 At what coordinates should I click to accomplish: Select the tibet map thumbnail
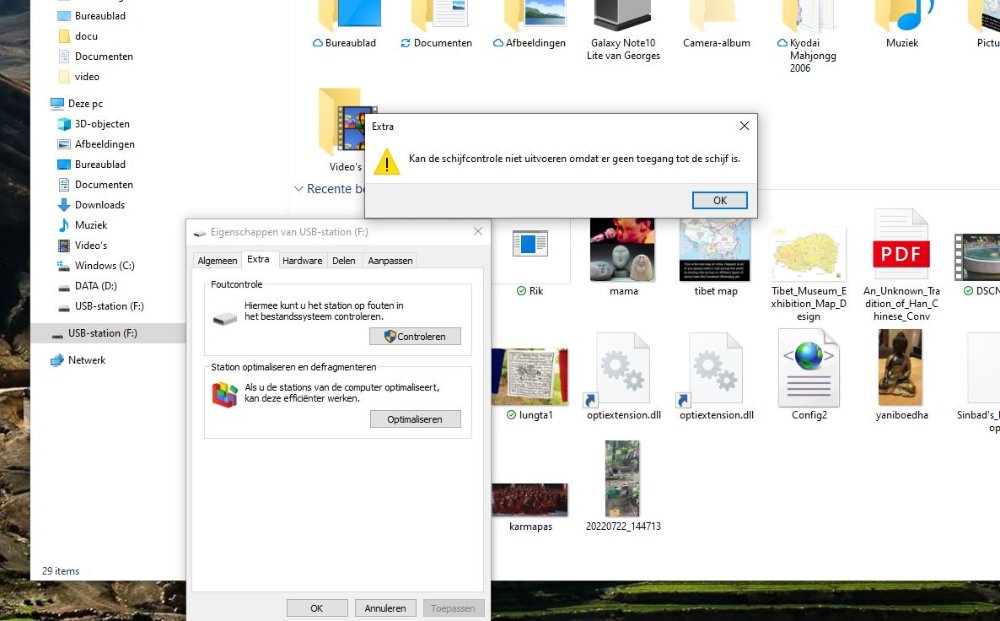pos(715,249)
